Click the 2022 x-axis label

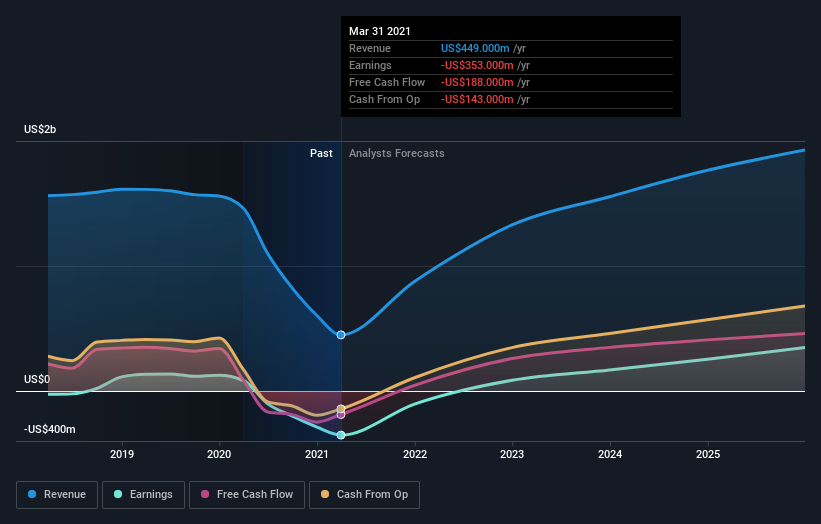[x=415, y=454]
